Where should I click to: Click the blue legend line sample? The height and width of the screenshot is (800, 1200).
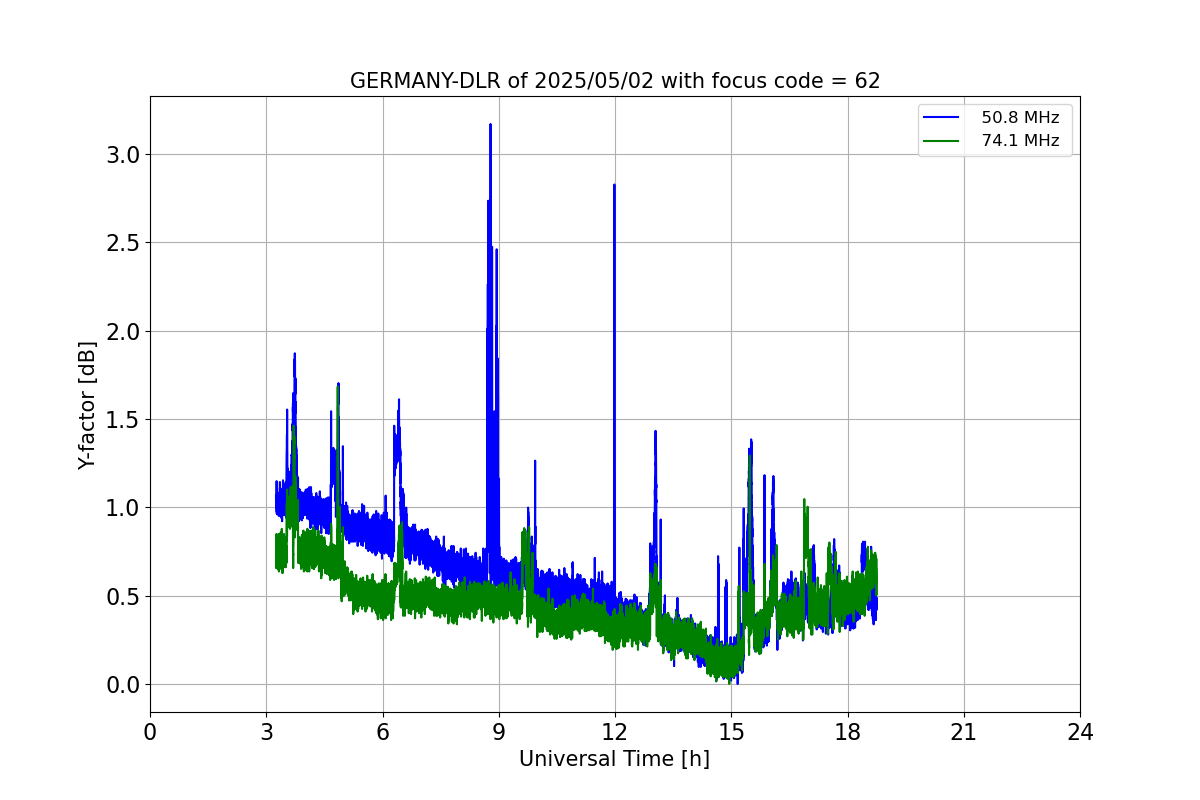pyautogui.click(x=943, y=118)
